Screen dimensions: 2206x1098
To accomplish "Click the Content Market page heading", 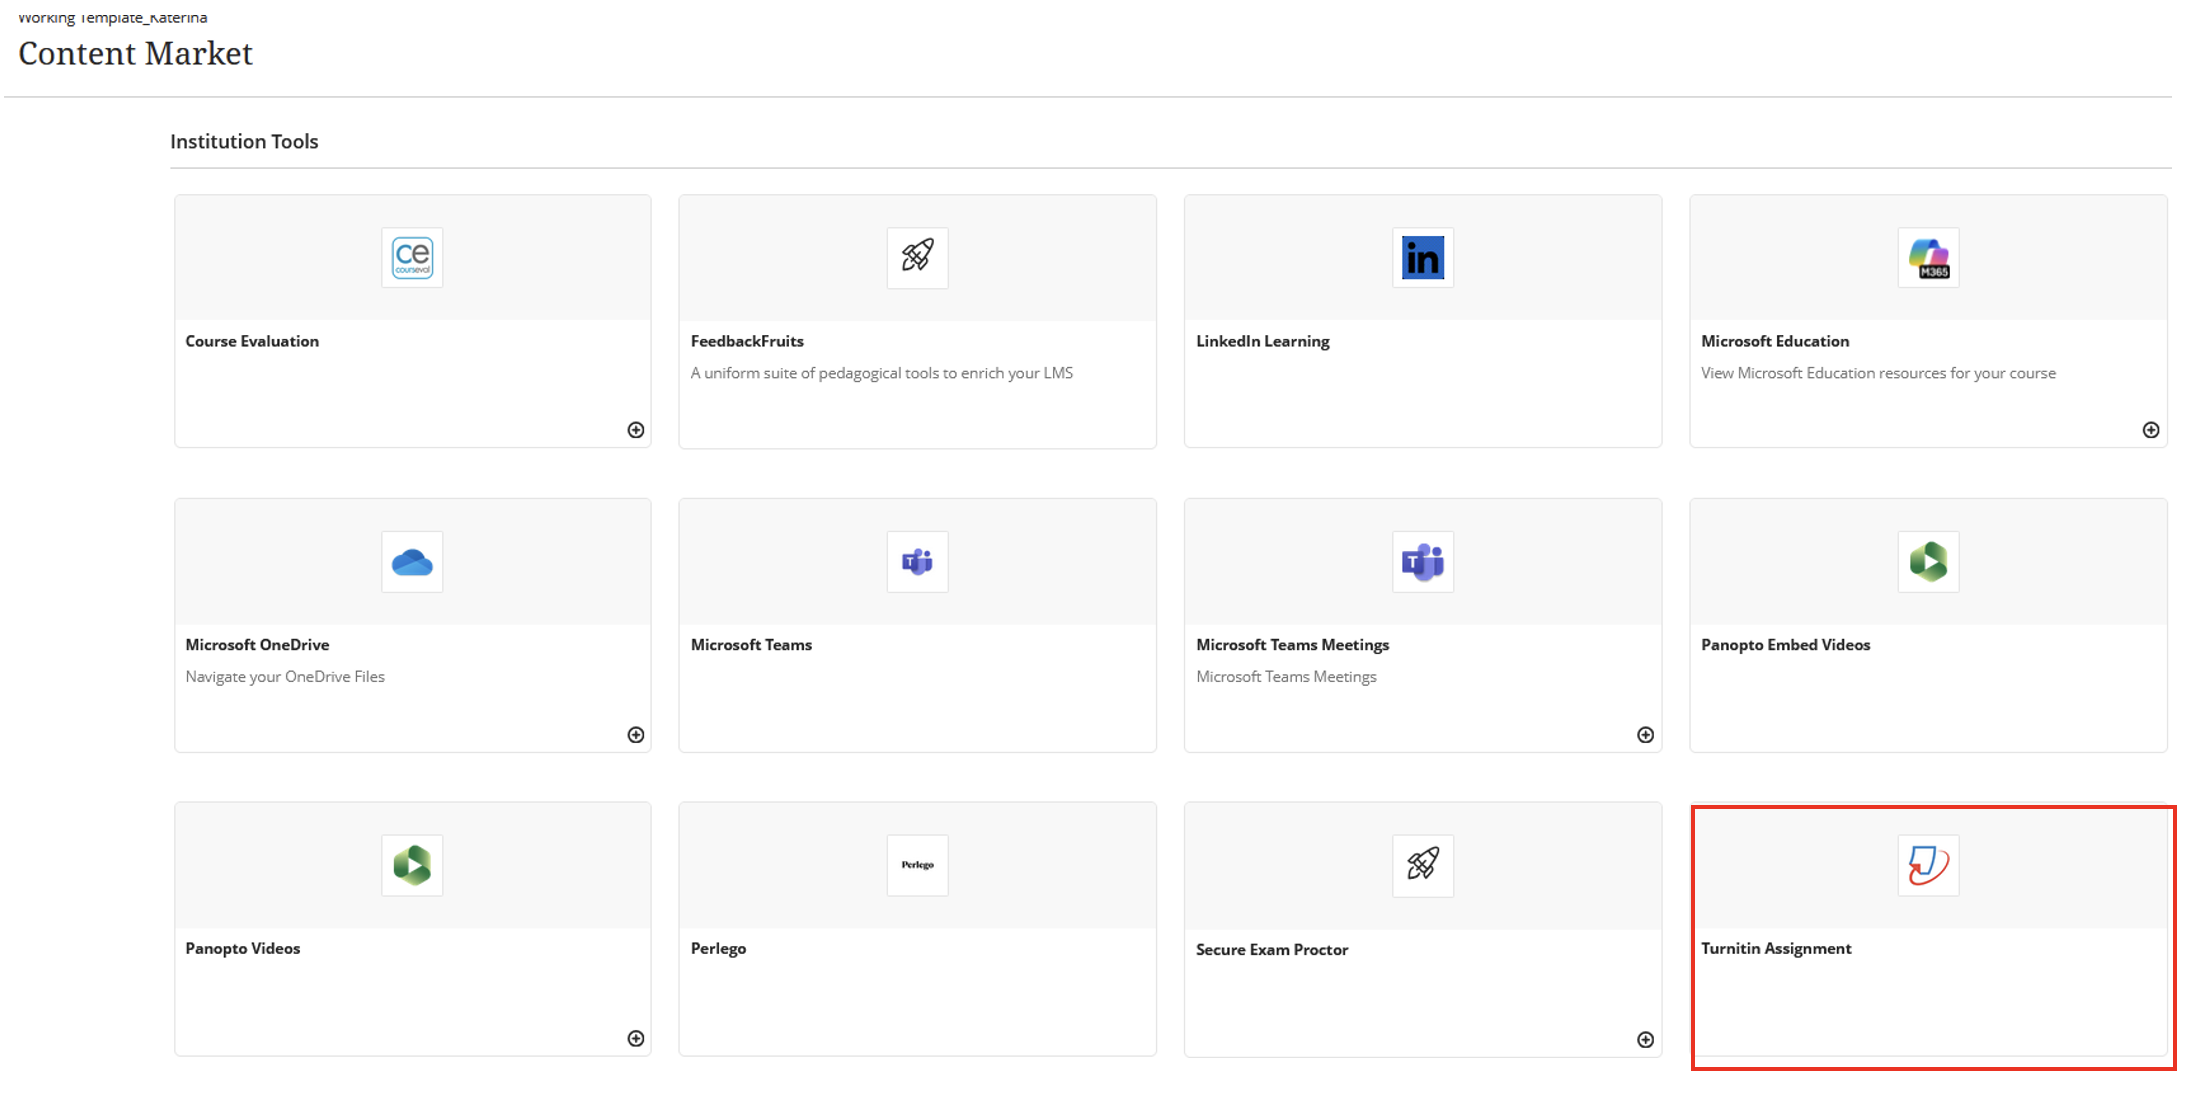I will click(x=135, y=53).
